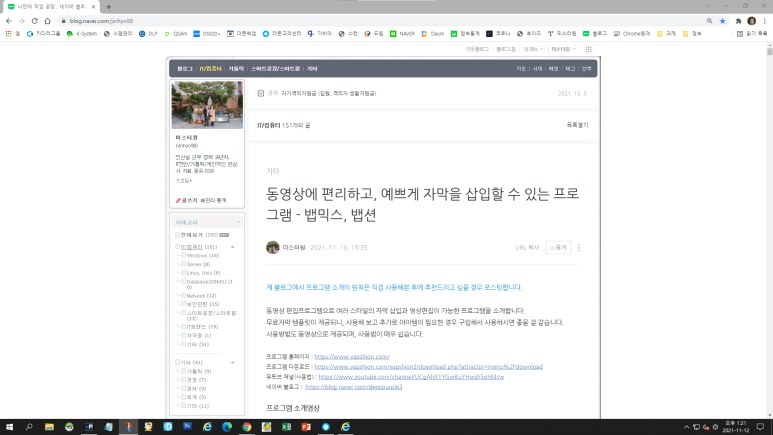Click the zoom magnifier icon in address bar
Image resolution: width=773 pixels, height=435 pixels.
pos(709,21)
